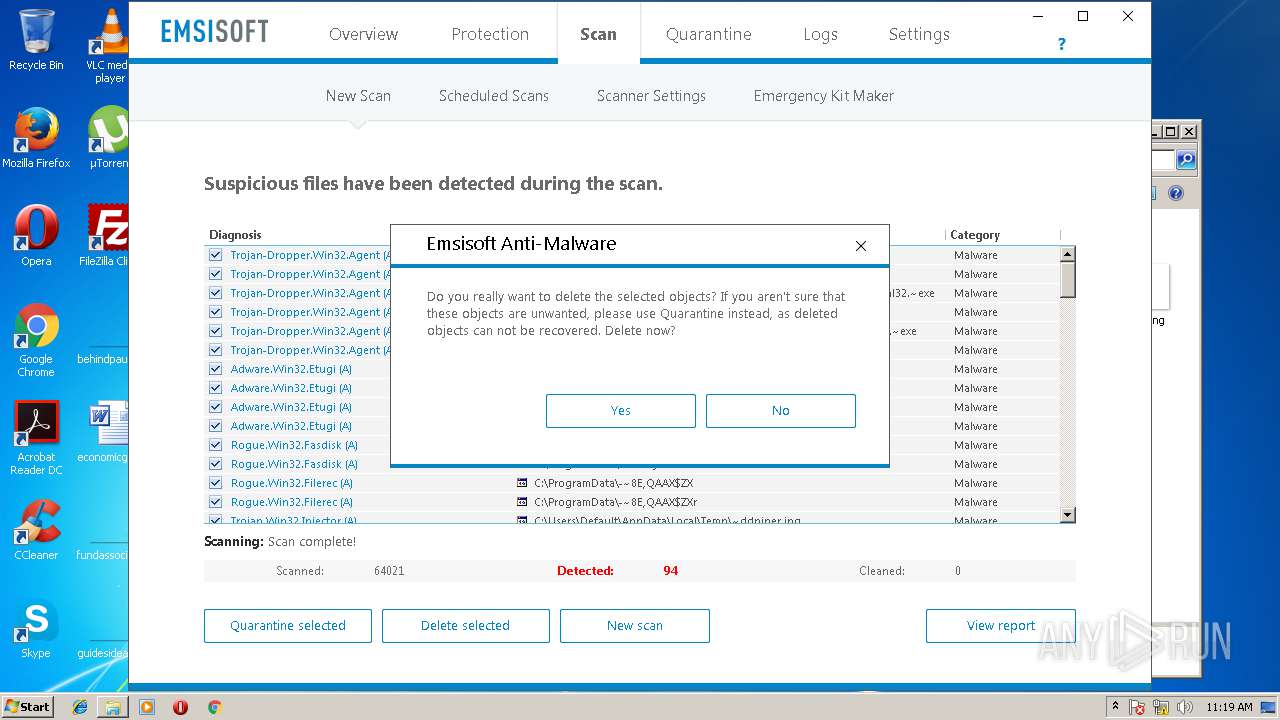Maximize the background window
Image resolution: width=1280 pixels, height=720 pixels.
coord(1172,131)
